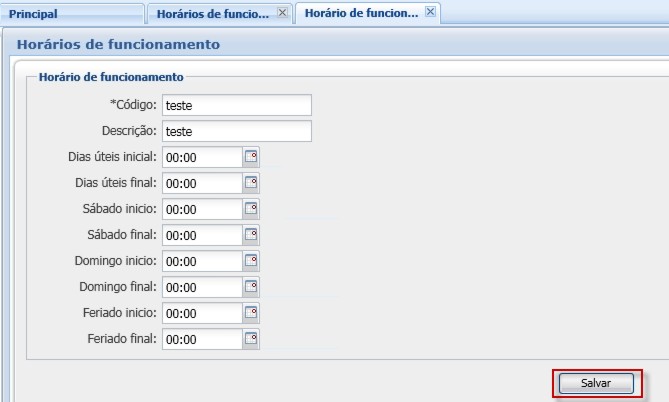
Task: Open time picker for Feriado inicio
Action: [251, 313]
